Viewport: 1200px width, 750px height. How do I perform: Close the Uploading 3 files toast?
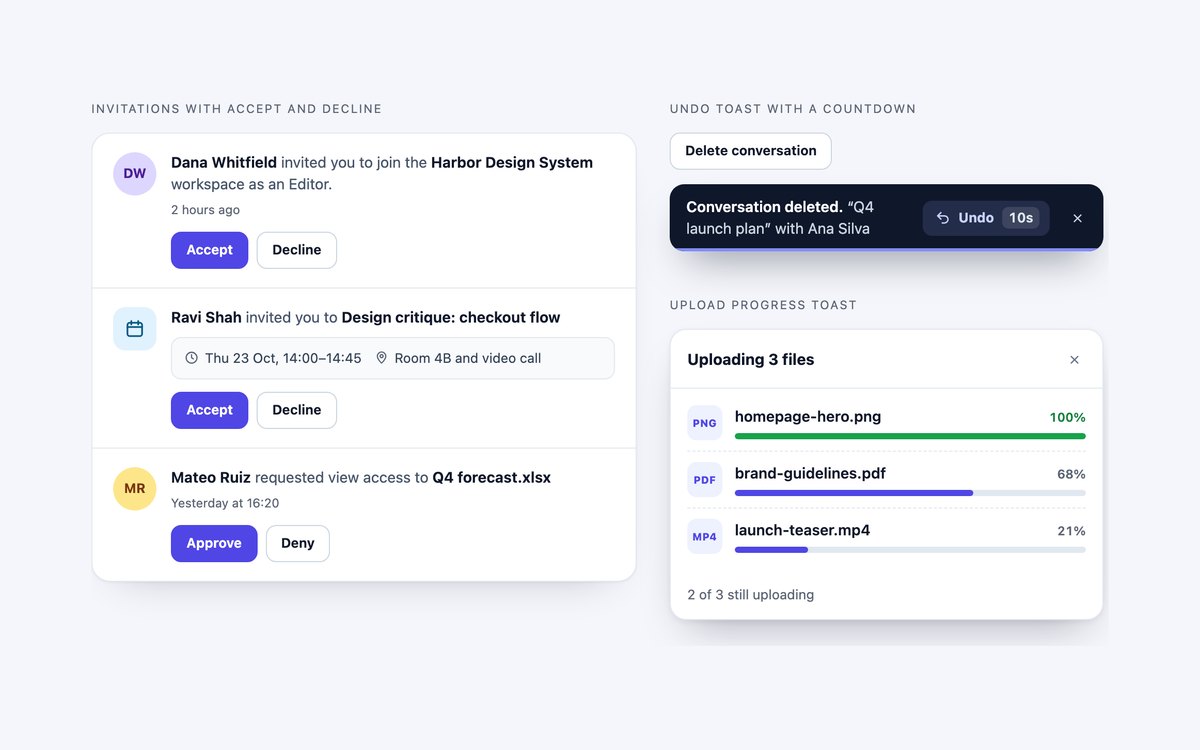pos(1074,360)
